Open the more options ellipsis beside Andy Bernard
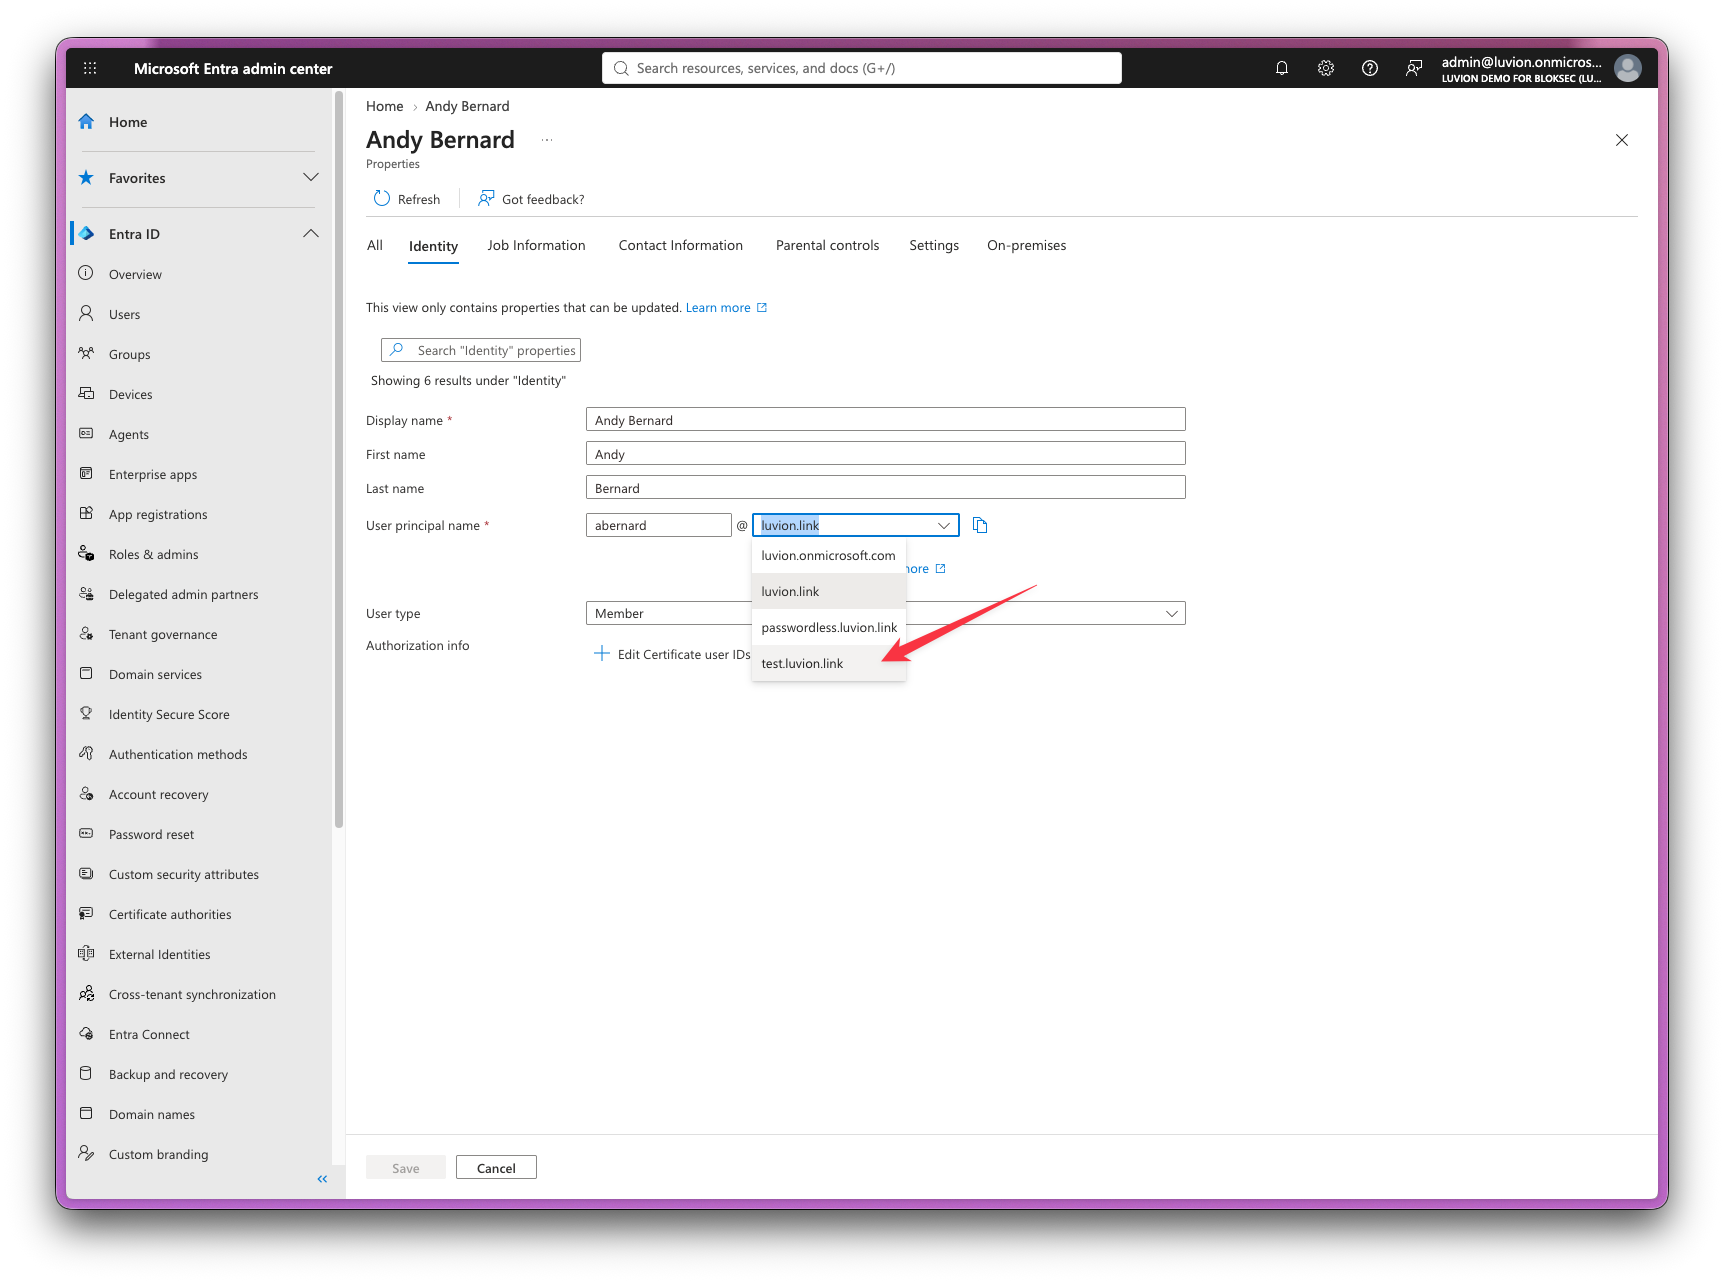The width and height of the screenshot is (1724, 1283). coord(547,140)
